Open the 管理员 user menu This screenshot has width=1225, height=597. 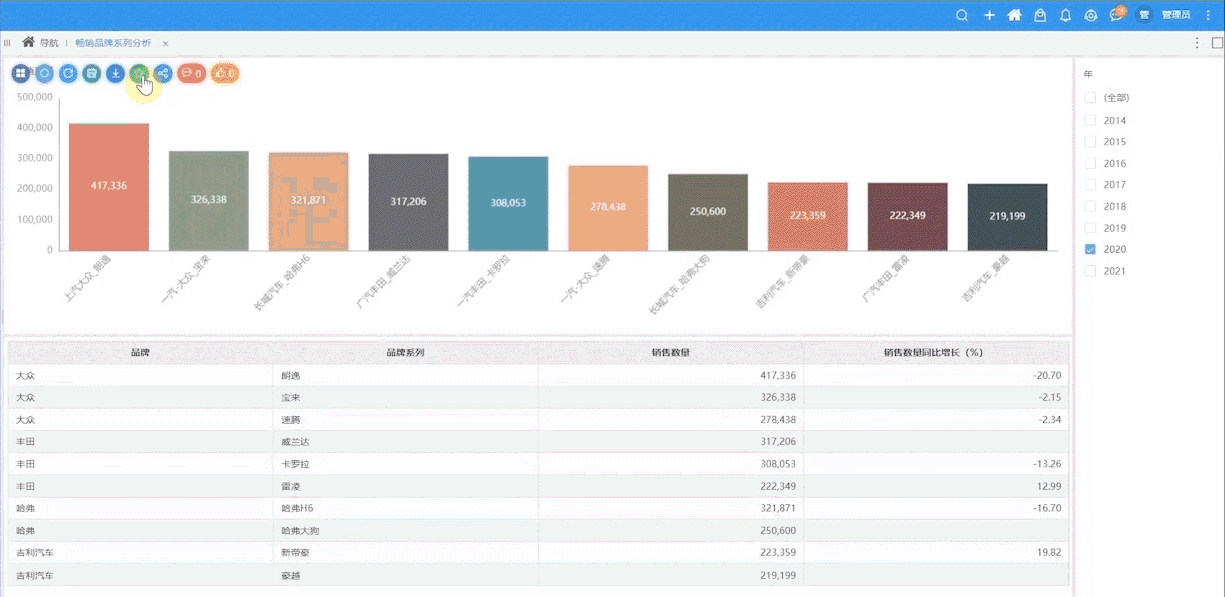pos(1176,15)
